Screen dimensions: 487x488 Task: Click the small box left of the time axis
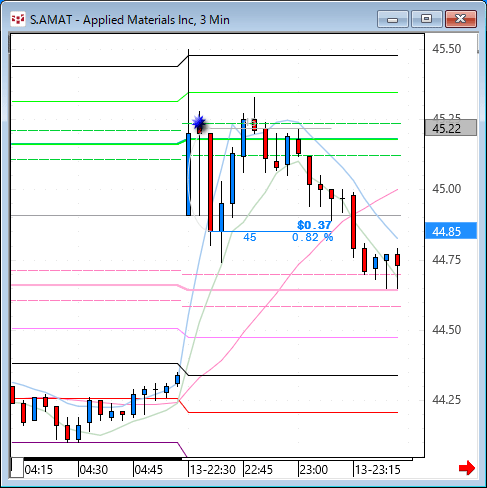tap(17, 468)
